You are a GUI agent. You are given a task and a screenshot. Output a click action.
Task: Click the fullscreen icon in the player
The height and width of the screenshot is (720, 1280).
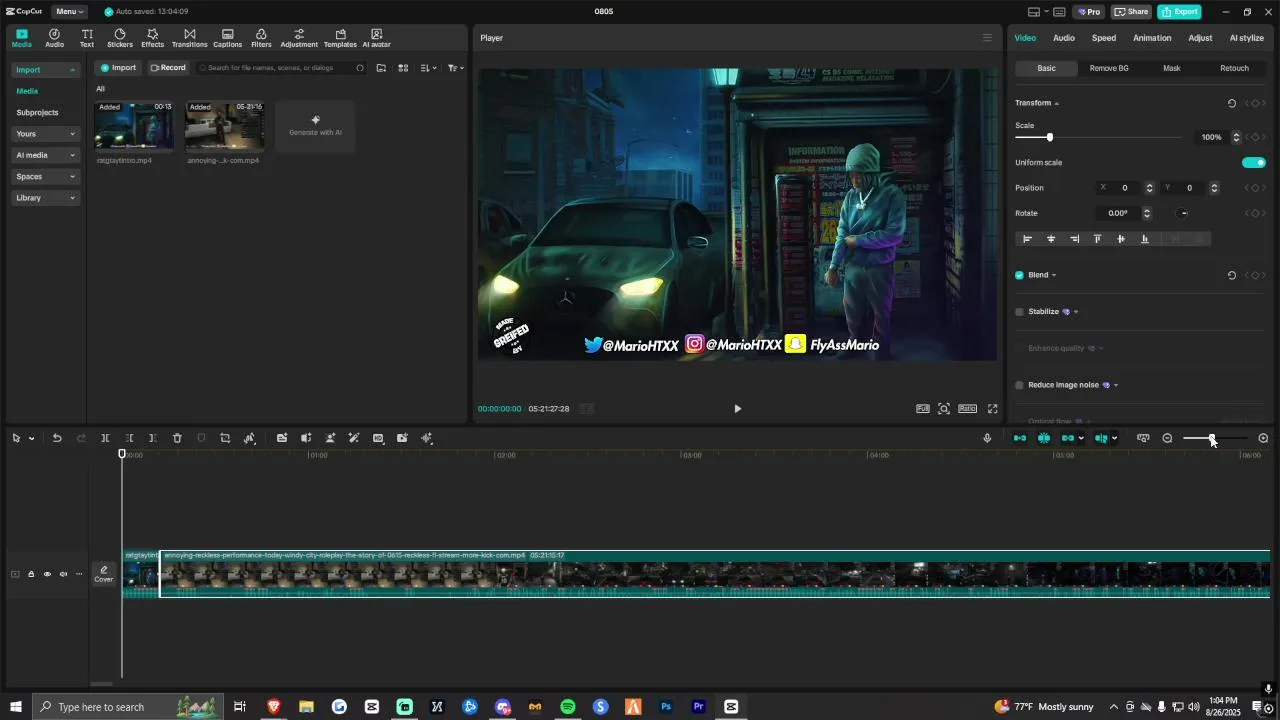tap(993, 408)
